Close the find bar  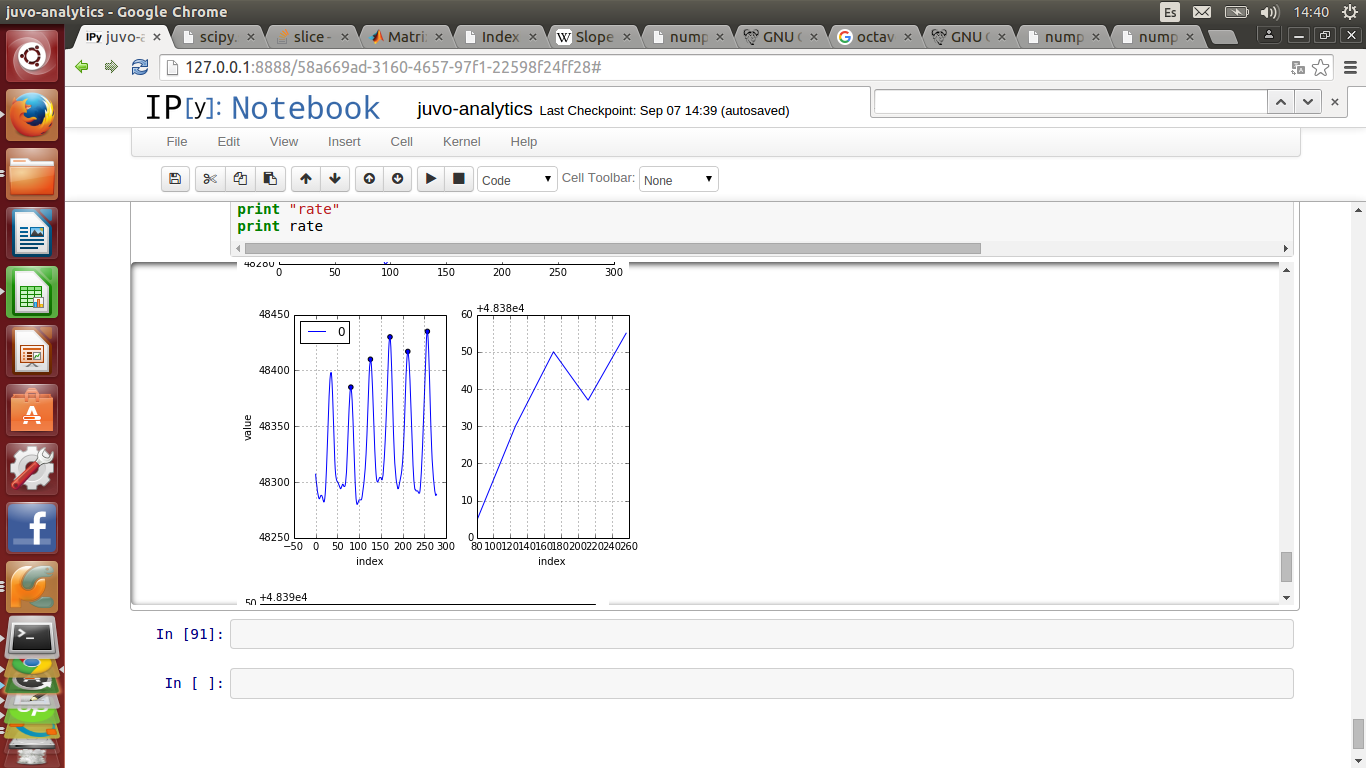1334,102
